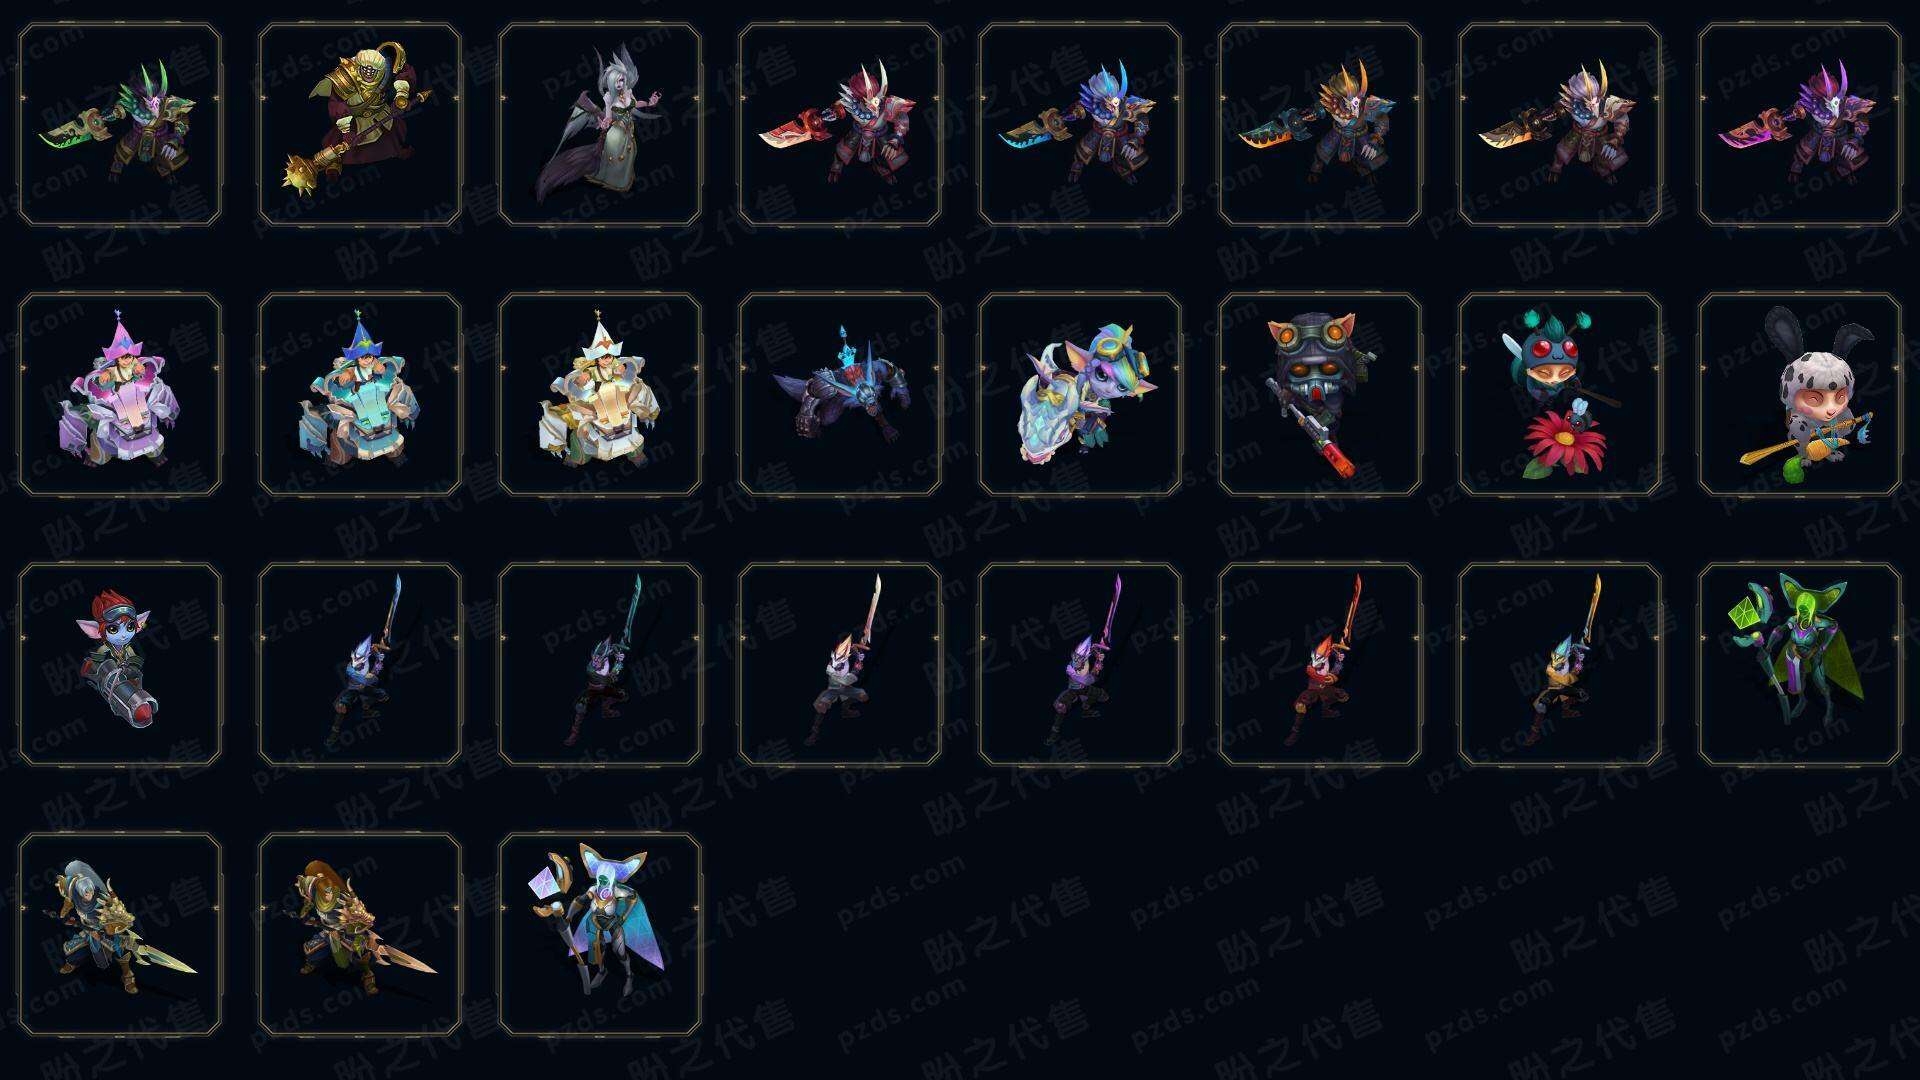This screenshot has width=1920, height=1080.
Task: Choose the gold-helmeted lancer chroma tile
Action: (x=360, y=934)
